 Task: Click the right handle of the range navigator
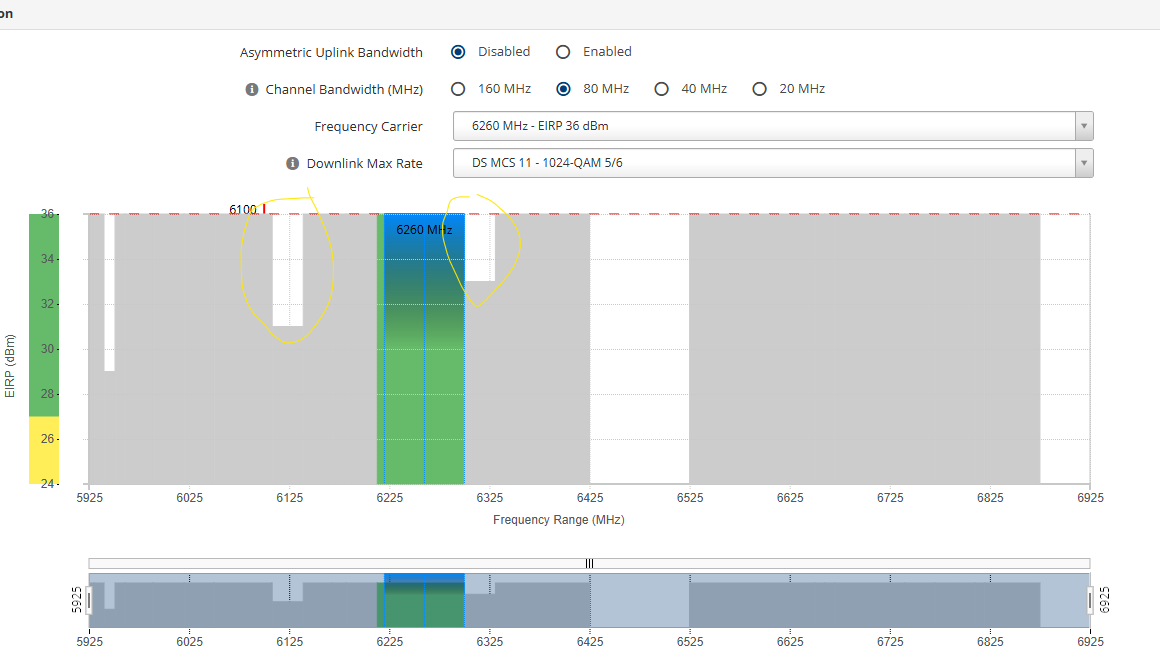pos(1090,600)
